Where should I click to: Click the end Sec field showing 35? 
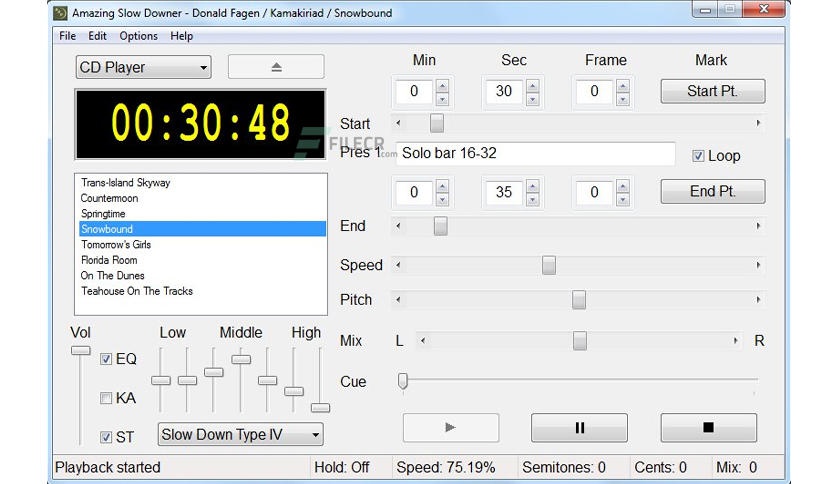(x=504, y=192)
